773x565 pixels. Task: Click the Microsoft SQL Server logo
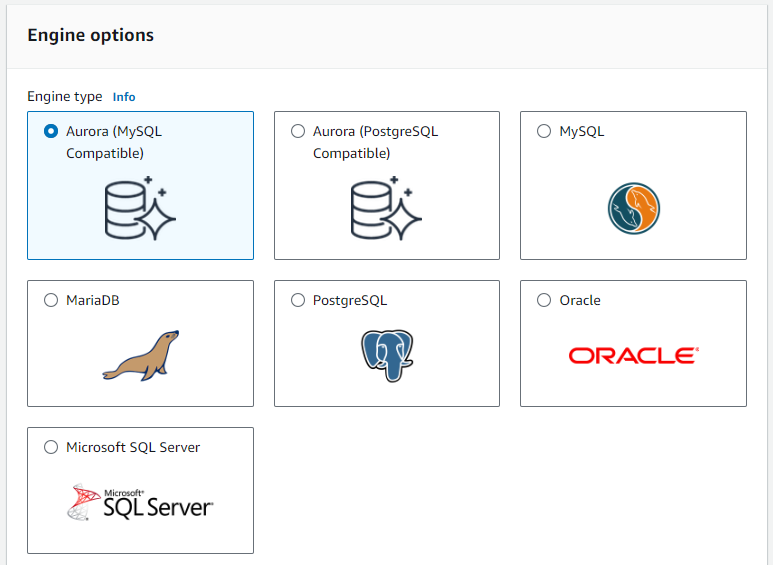point(140,502)
